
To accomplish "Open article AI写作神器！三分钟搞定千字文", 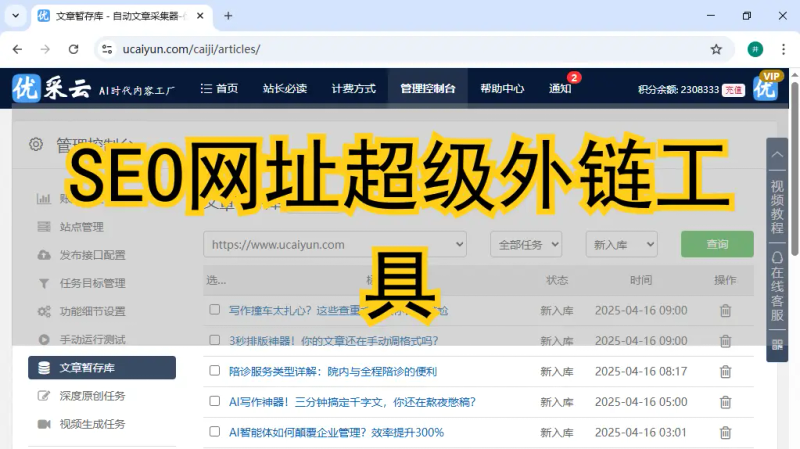I will click(352, 402).
